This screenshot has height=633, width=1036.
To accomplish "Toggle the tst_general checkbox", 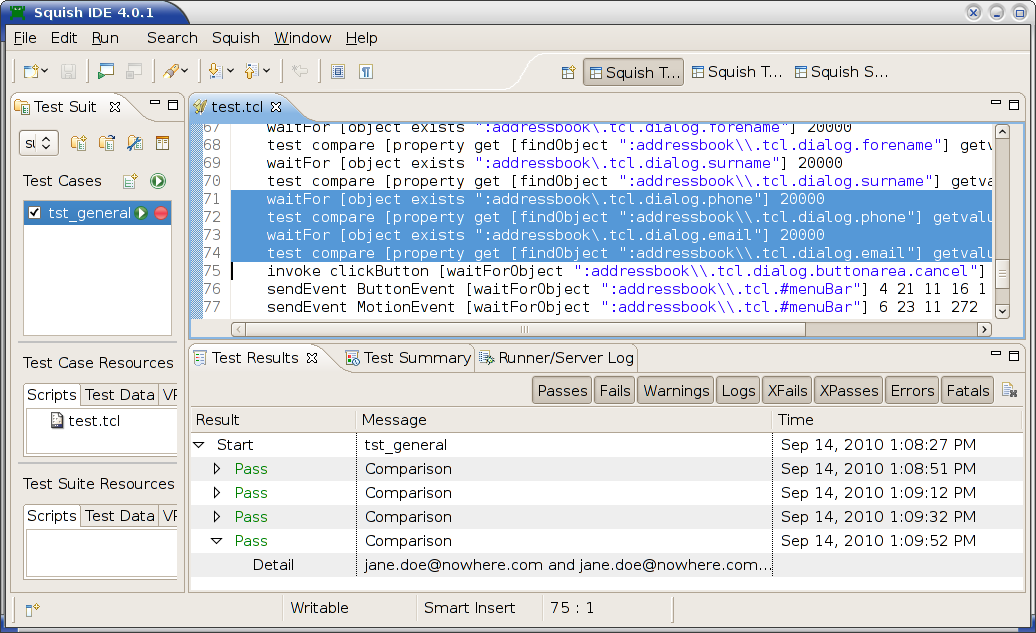I will [x=35, y=213].
